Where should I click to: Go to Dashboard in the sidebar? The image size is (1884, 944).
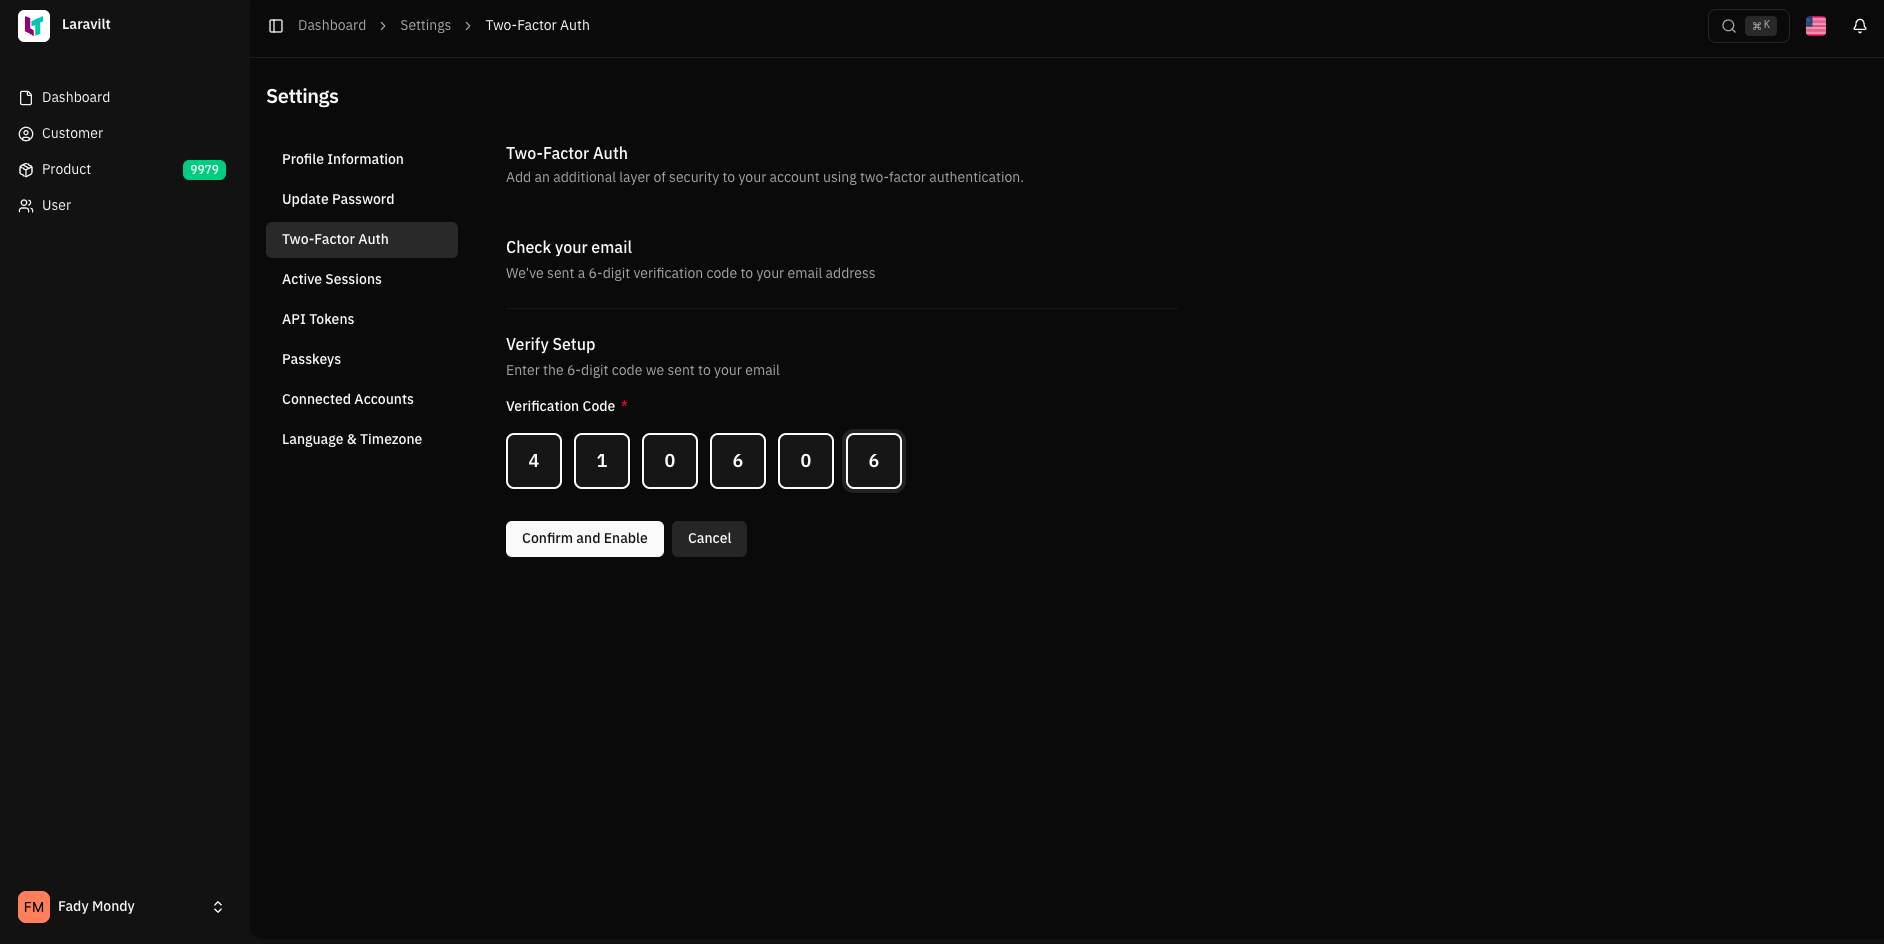coord(76,97)
